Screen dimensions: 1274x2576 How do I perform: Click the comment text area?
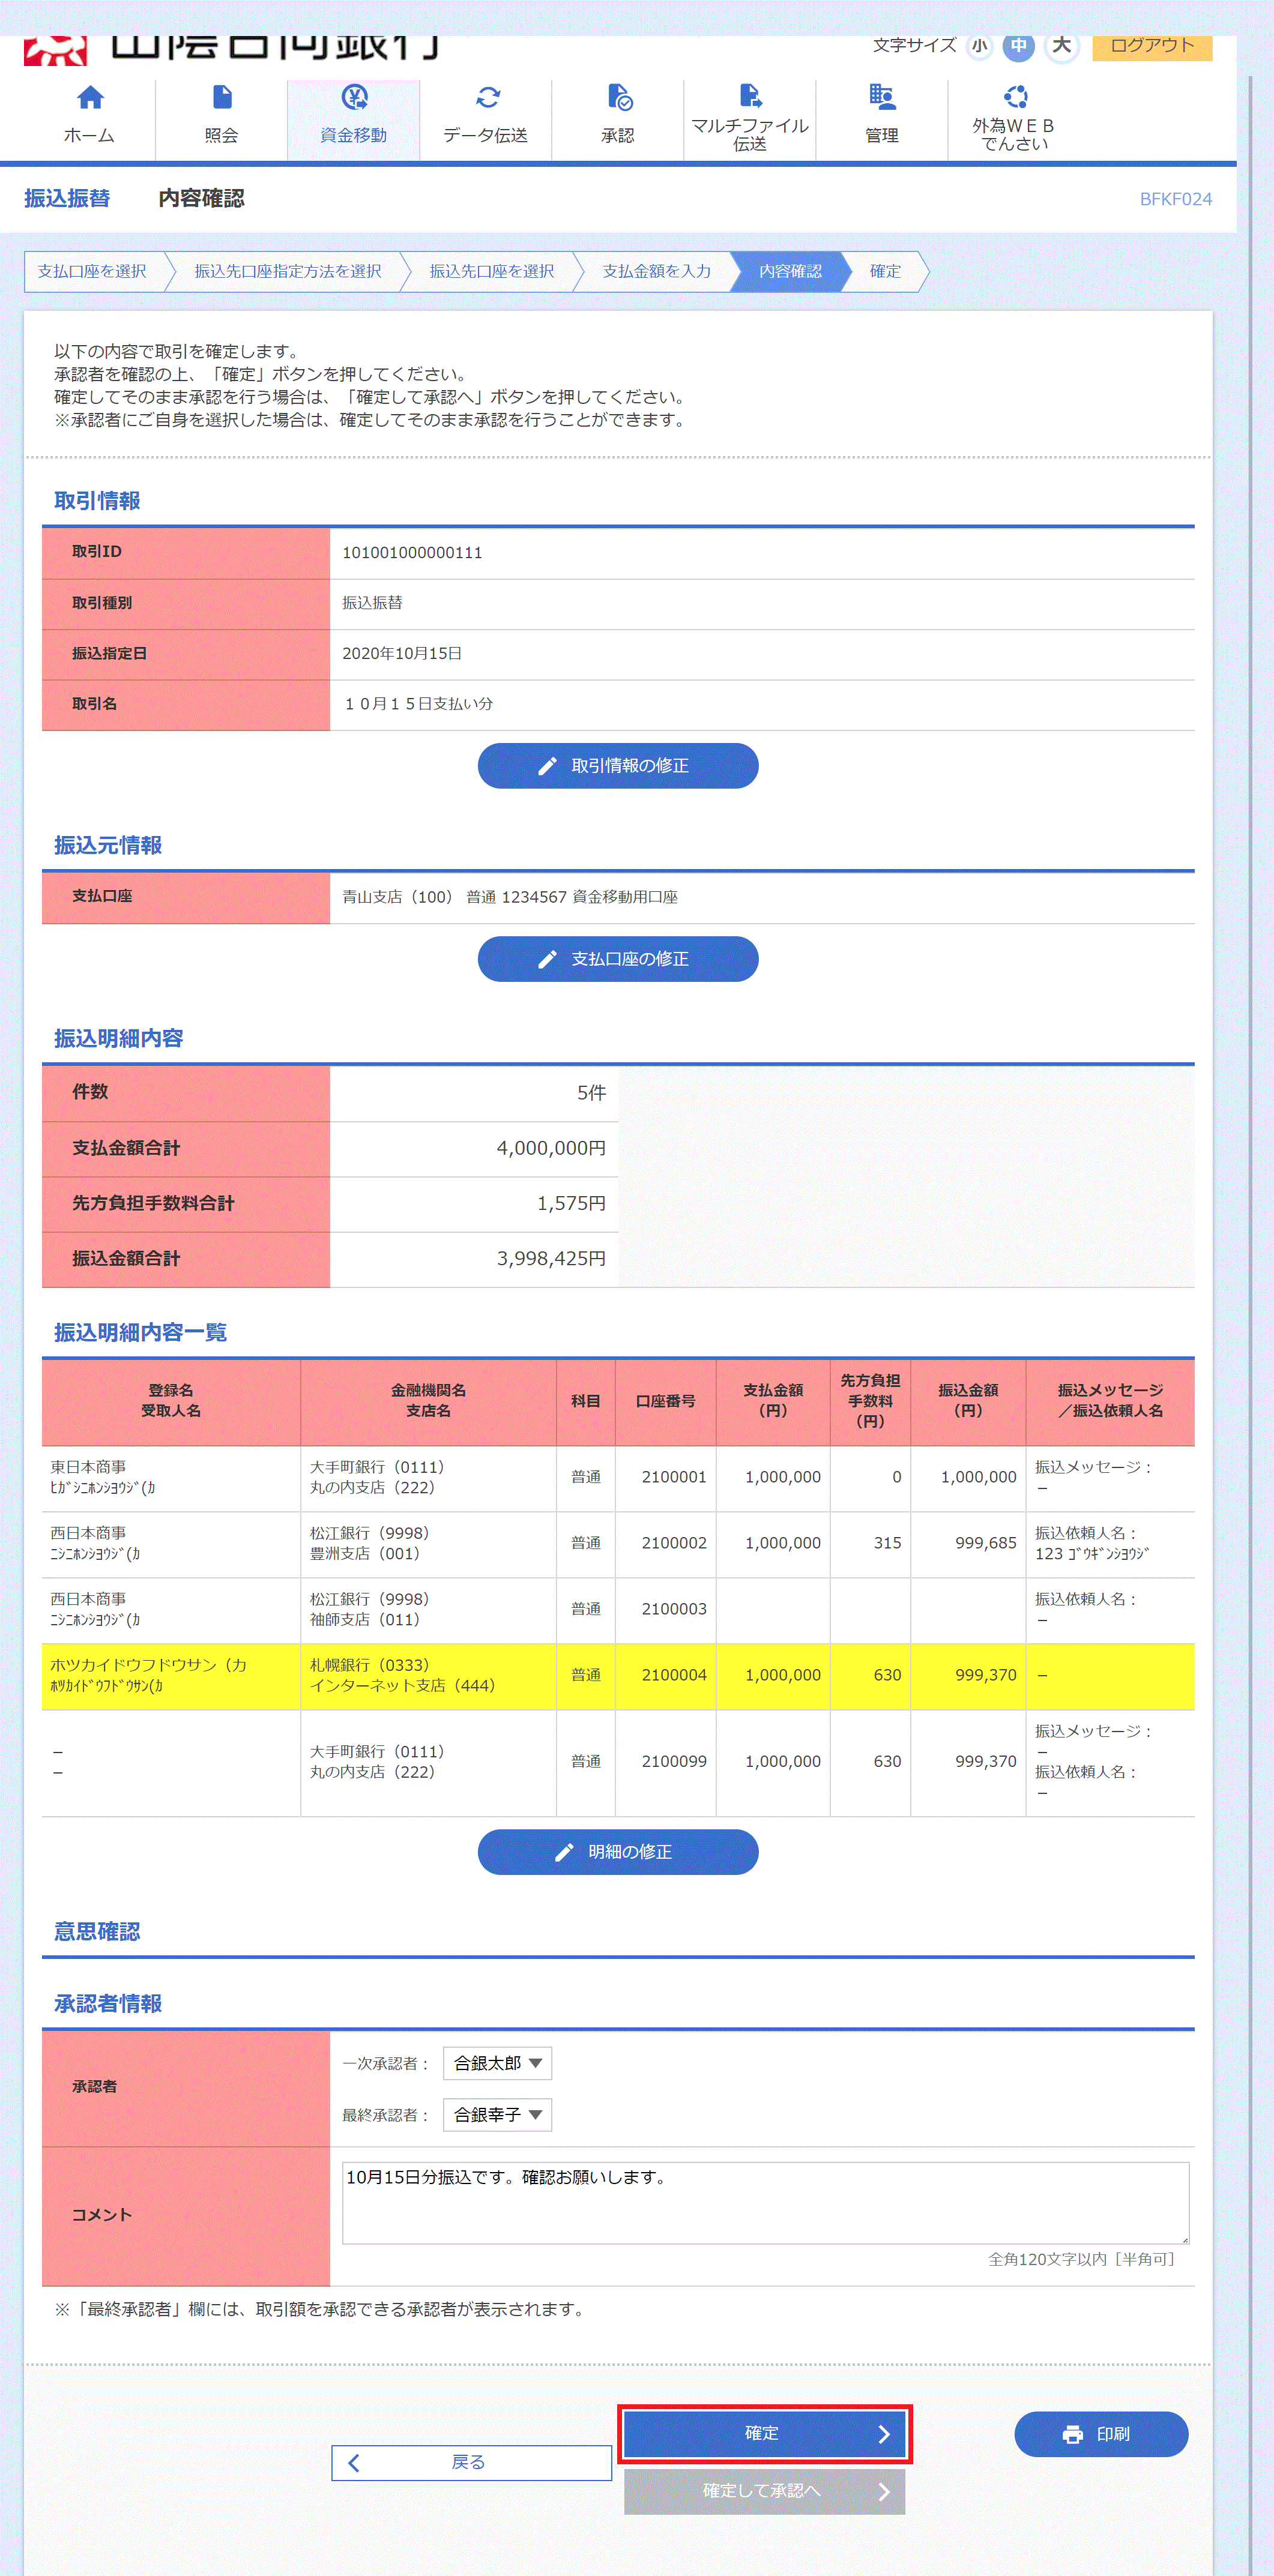pyautogui.click(x=765, y=2203)
